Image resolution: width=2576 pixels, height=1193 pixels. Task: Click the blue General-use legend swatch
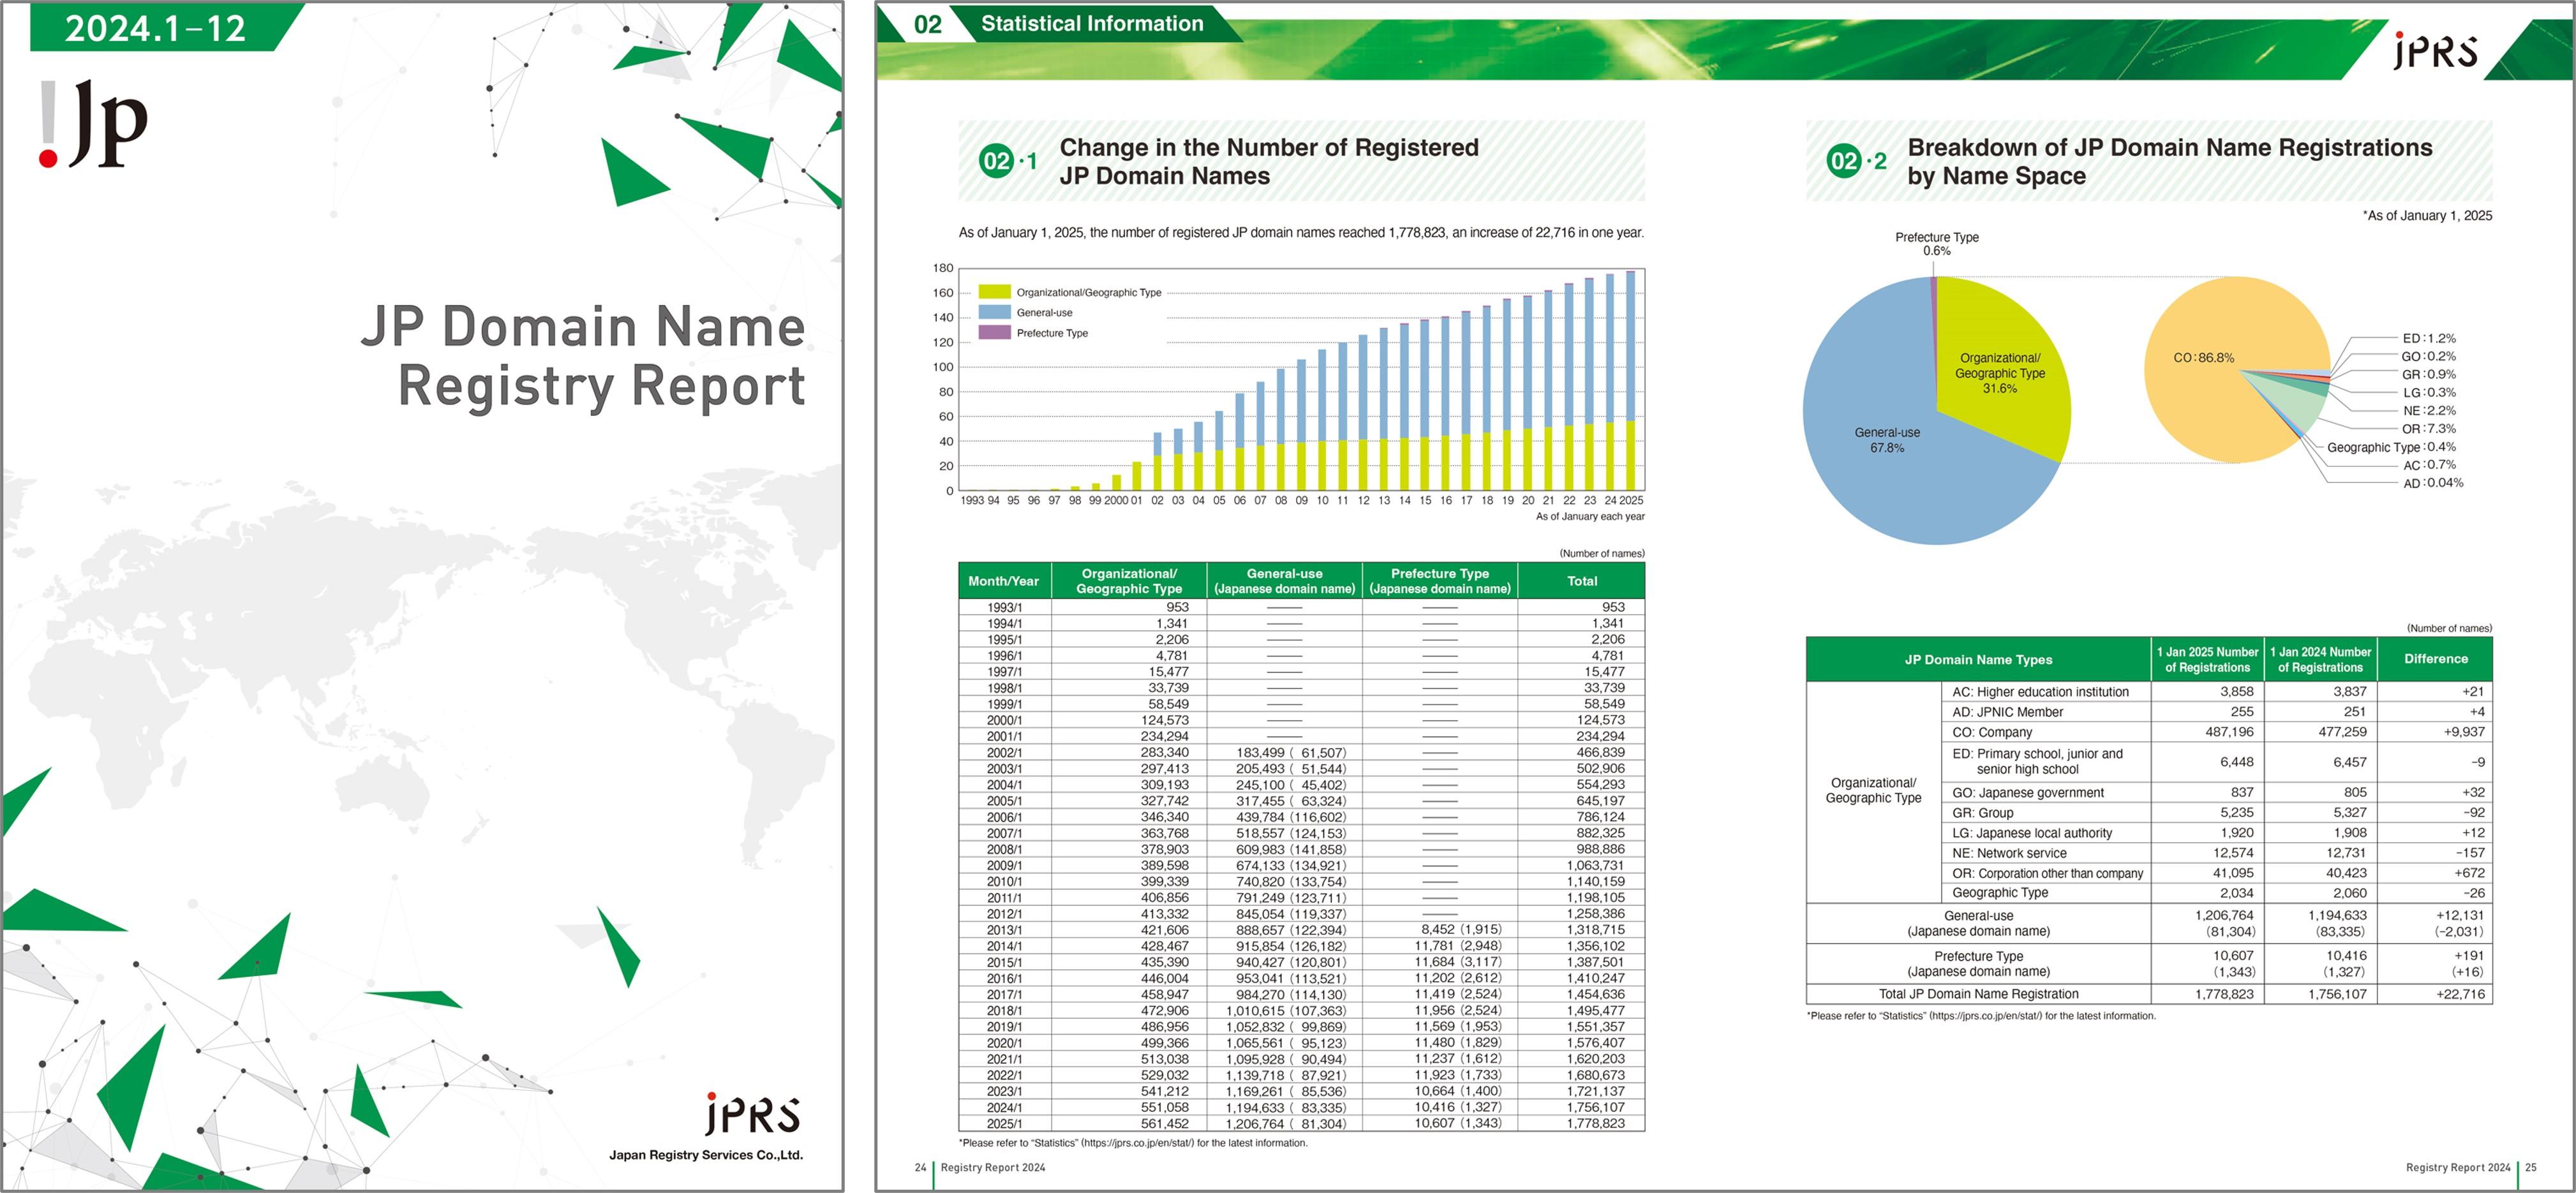994,312
